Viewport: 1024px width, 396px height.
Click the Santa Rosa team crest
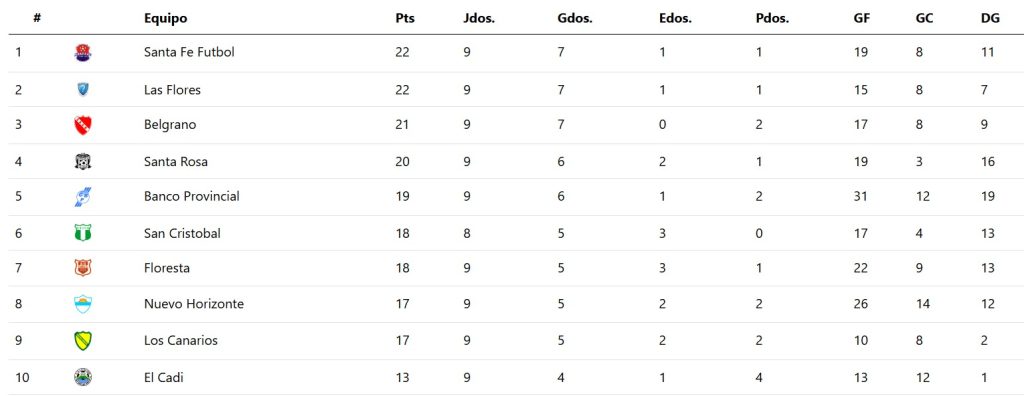click(83, 161)
